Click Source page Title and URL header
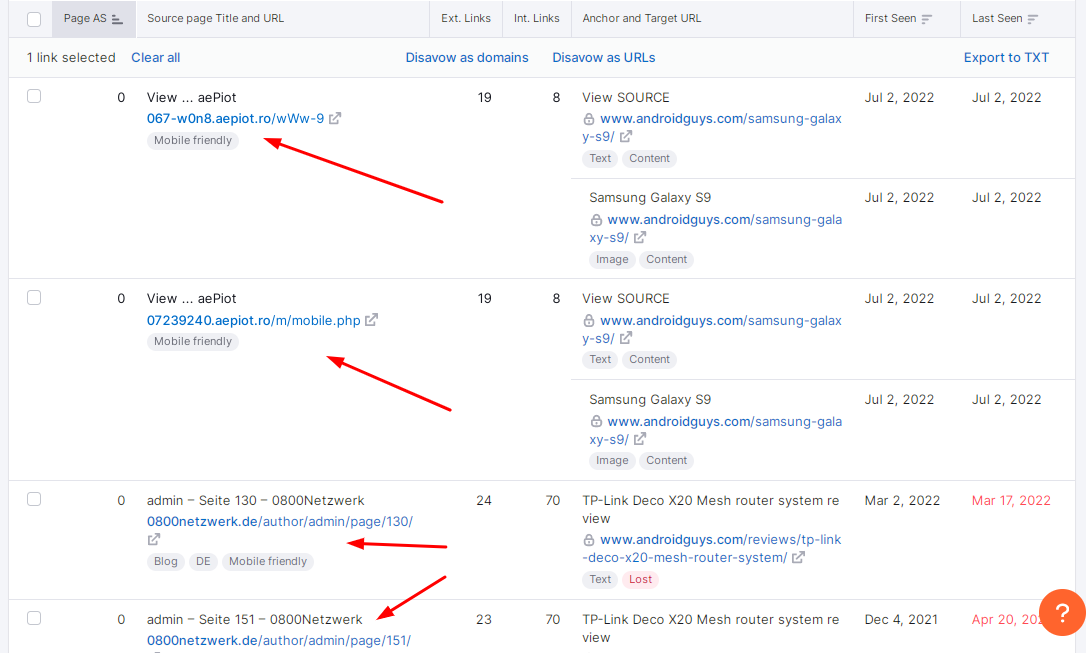 [x=215, y=19]
